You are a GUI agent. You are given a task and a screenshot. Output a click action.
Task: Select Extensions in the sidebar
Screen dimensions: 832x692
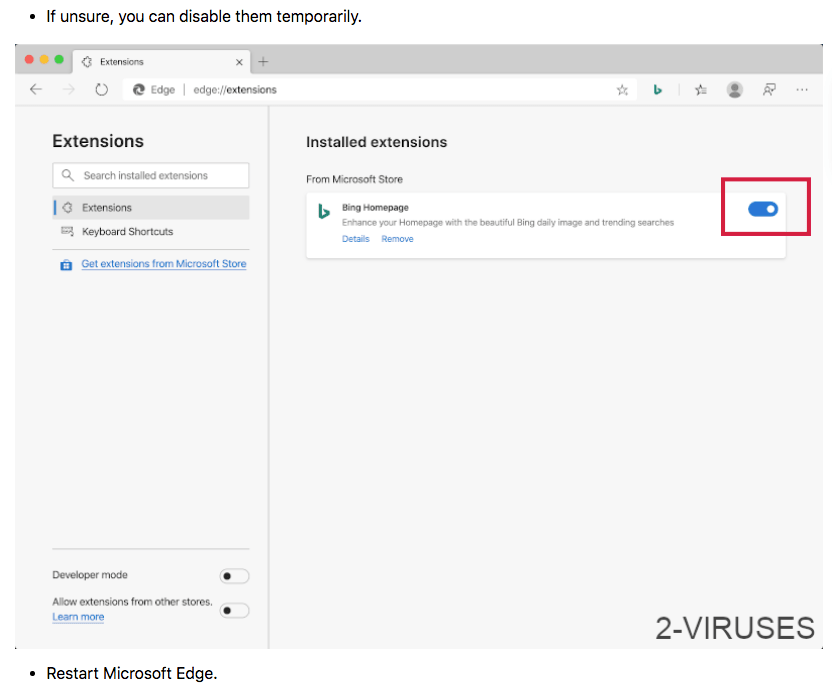[151, 207]
